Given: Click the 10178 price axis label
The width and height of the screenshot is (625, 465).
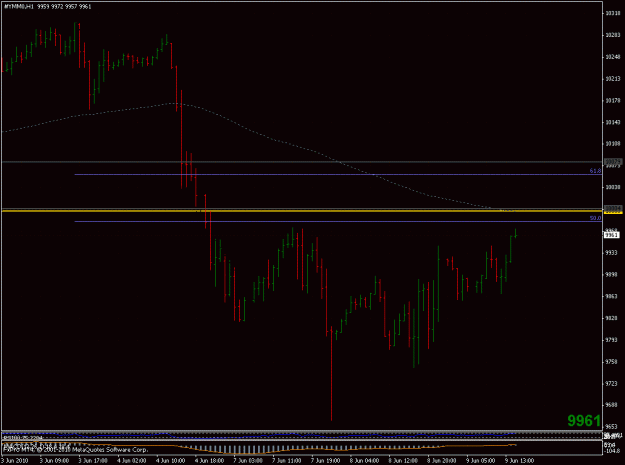Looking at the screenshot, I should pos(612,101).
